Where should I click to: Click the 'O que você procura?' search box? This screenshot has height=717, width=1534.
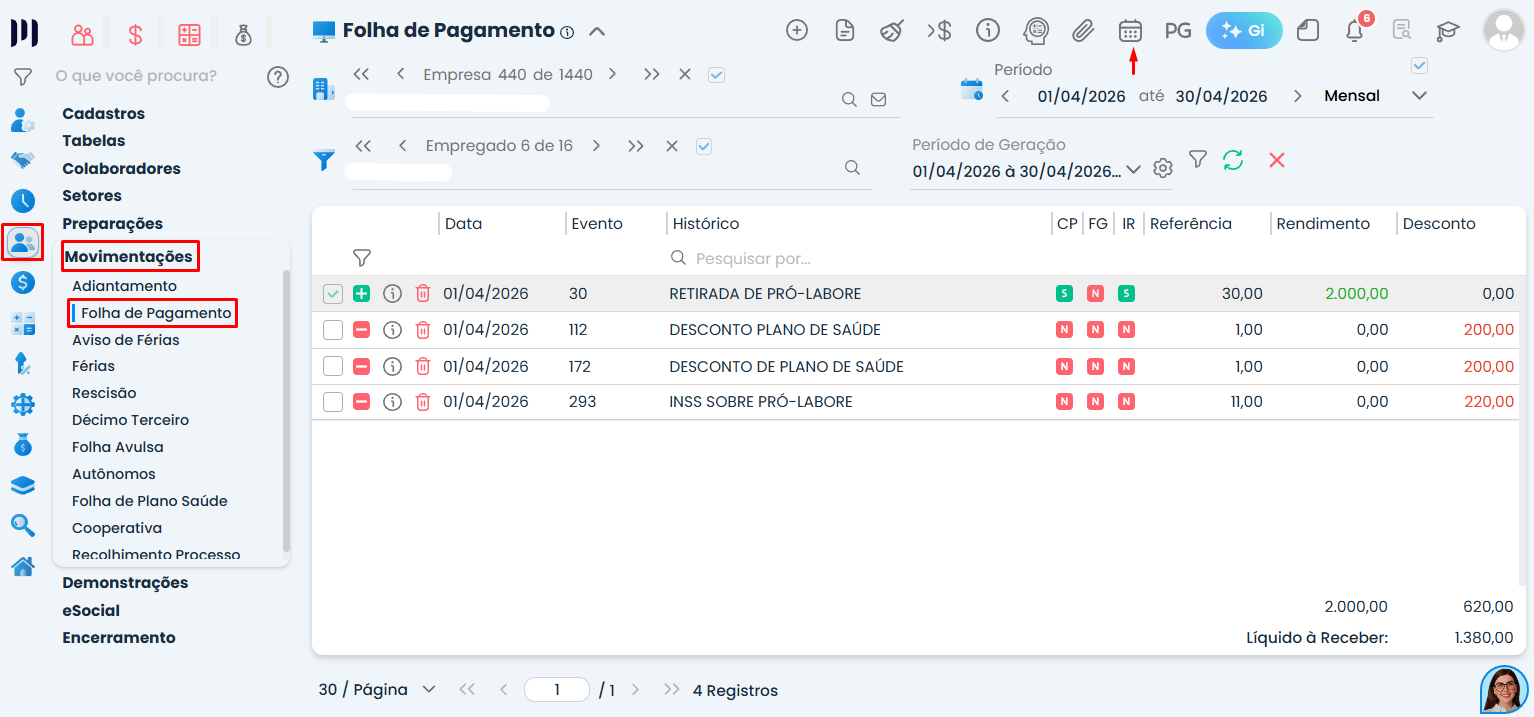(136, 76)
